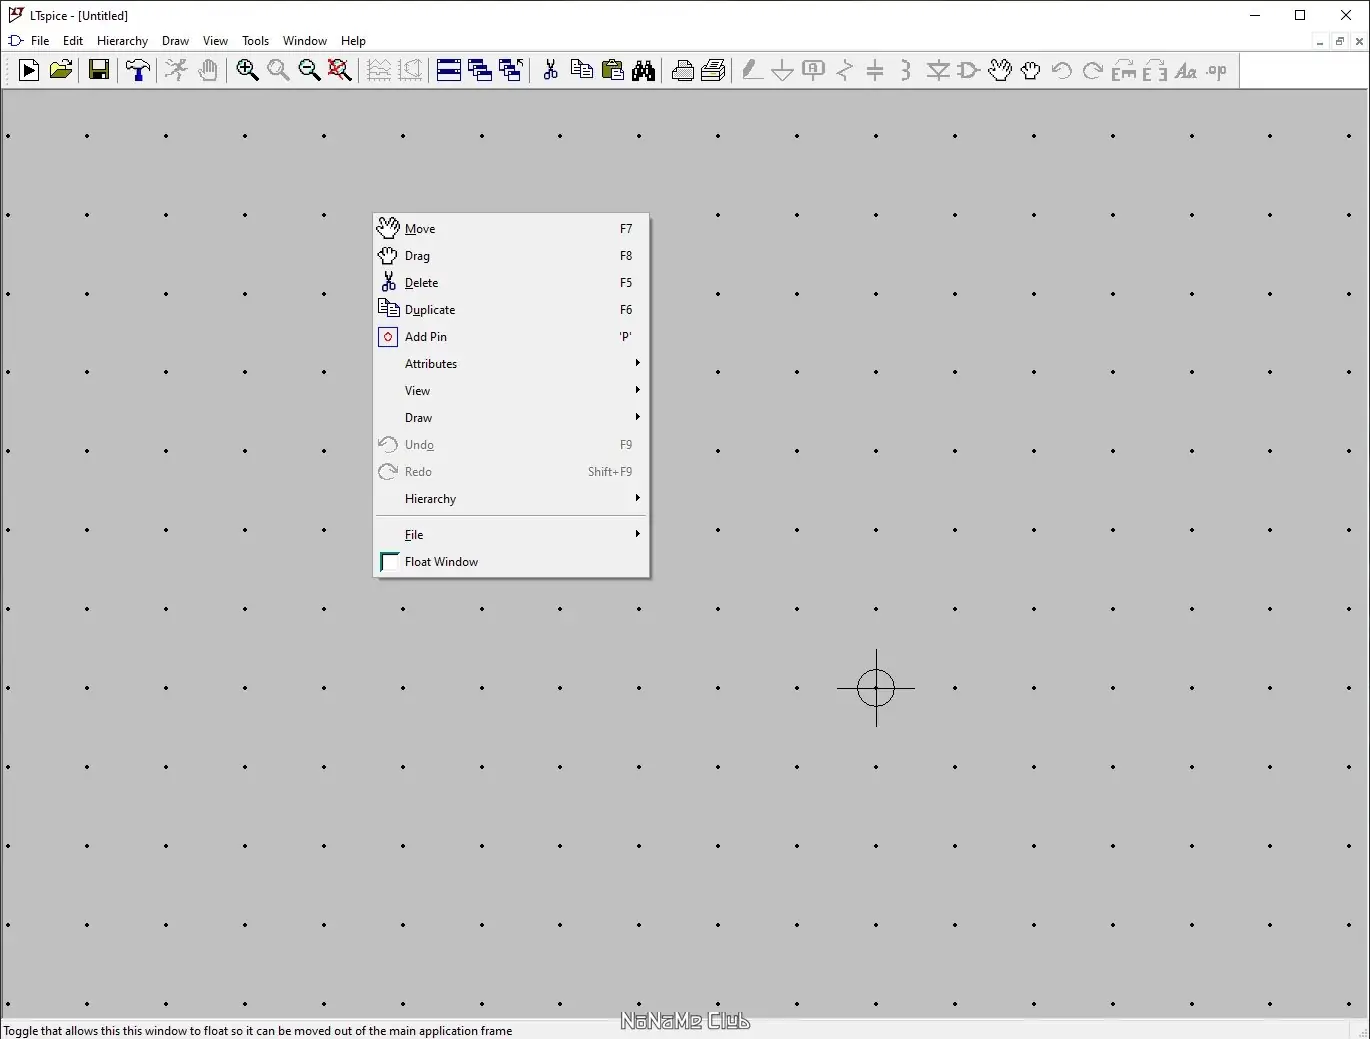Close the inner Untitled document
This screenshot has height=1039, width=1370.
pyautogui.click(x=1359, y=41)
